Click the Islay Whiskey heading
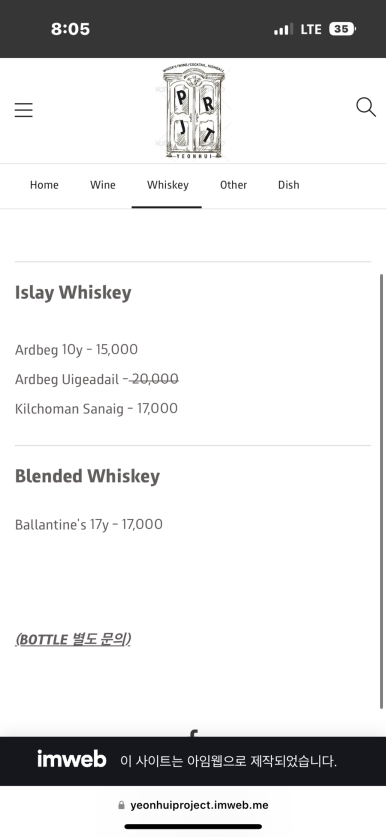Image resolution: width=386 pixels, height=837 pixels. 73,293
